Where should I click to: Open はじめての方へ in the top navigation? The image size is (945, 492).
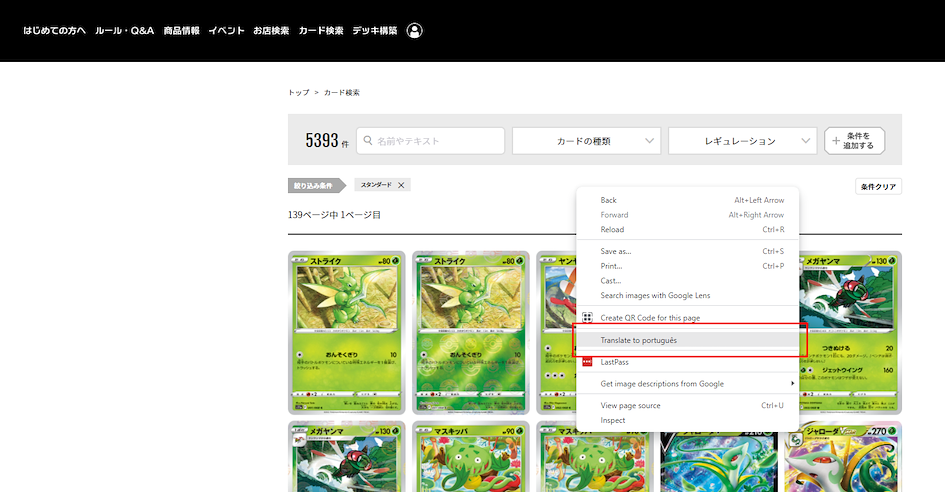point(54,31)
